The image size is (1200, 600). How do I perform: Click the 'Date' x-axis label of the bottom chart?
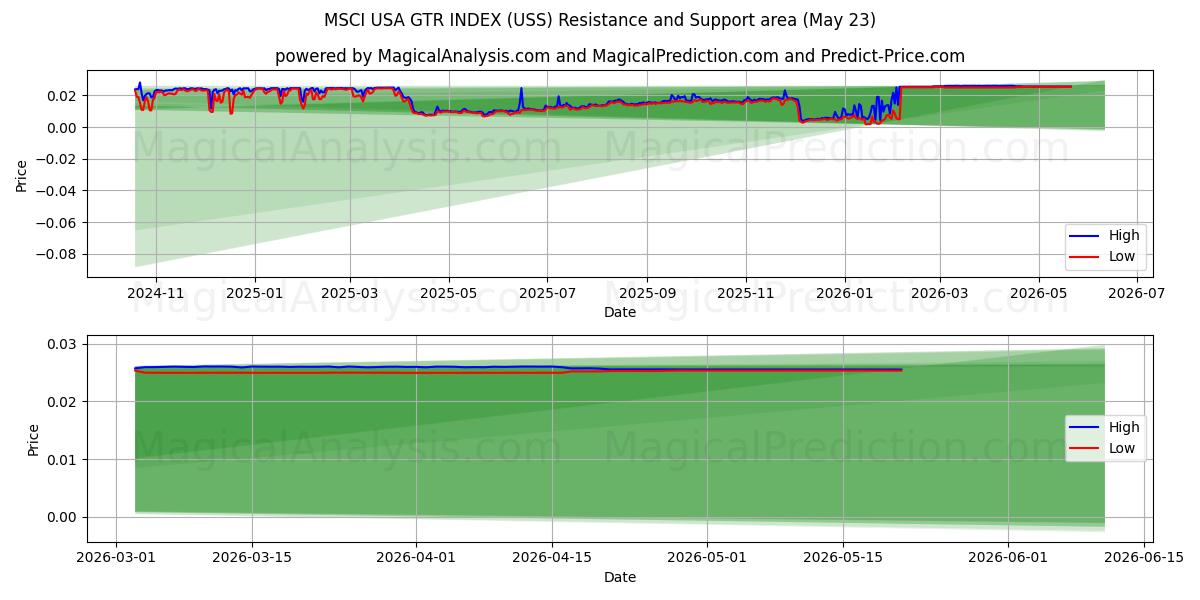click(619, 578)
